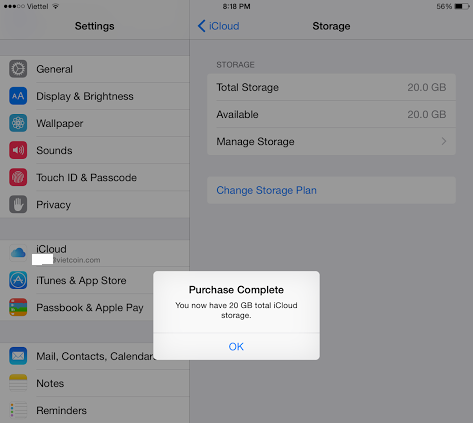Tap the Display & Brightness icon
473x423 pixels.
pos(18,96)
